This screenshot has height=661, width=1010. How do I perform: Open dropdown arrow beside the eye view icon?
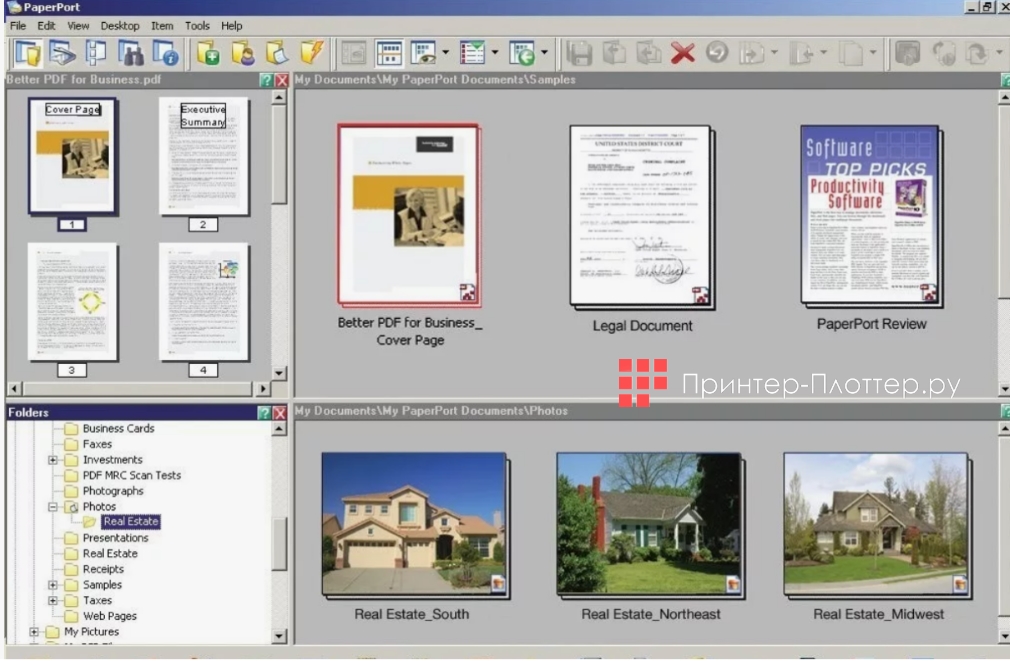coord(445,52)
